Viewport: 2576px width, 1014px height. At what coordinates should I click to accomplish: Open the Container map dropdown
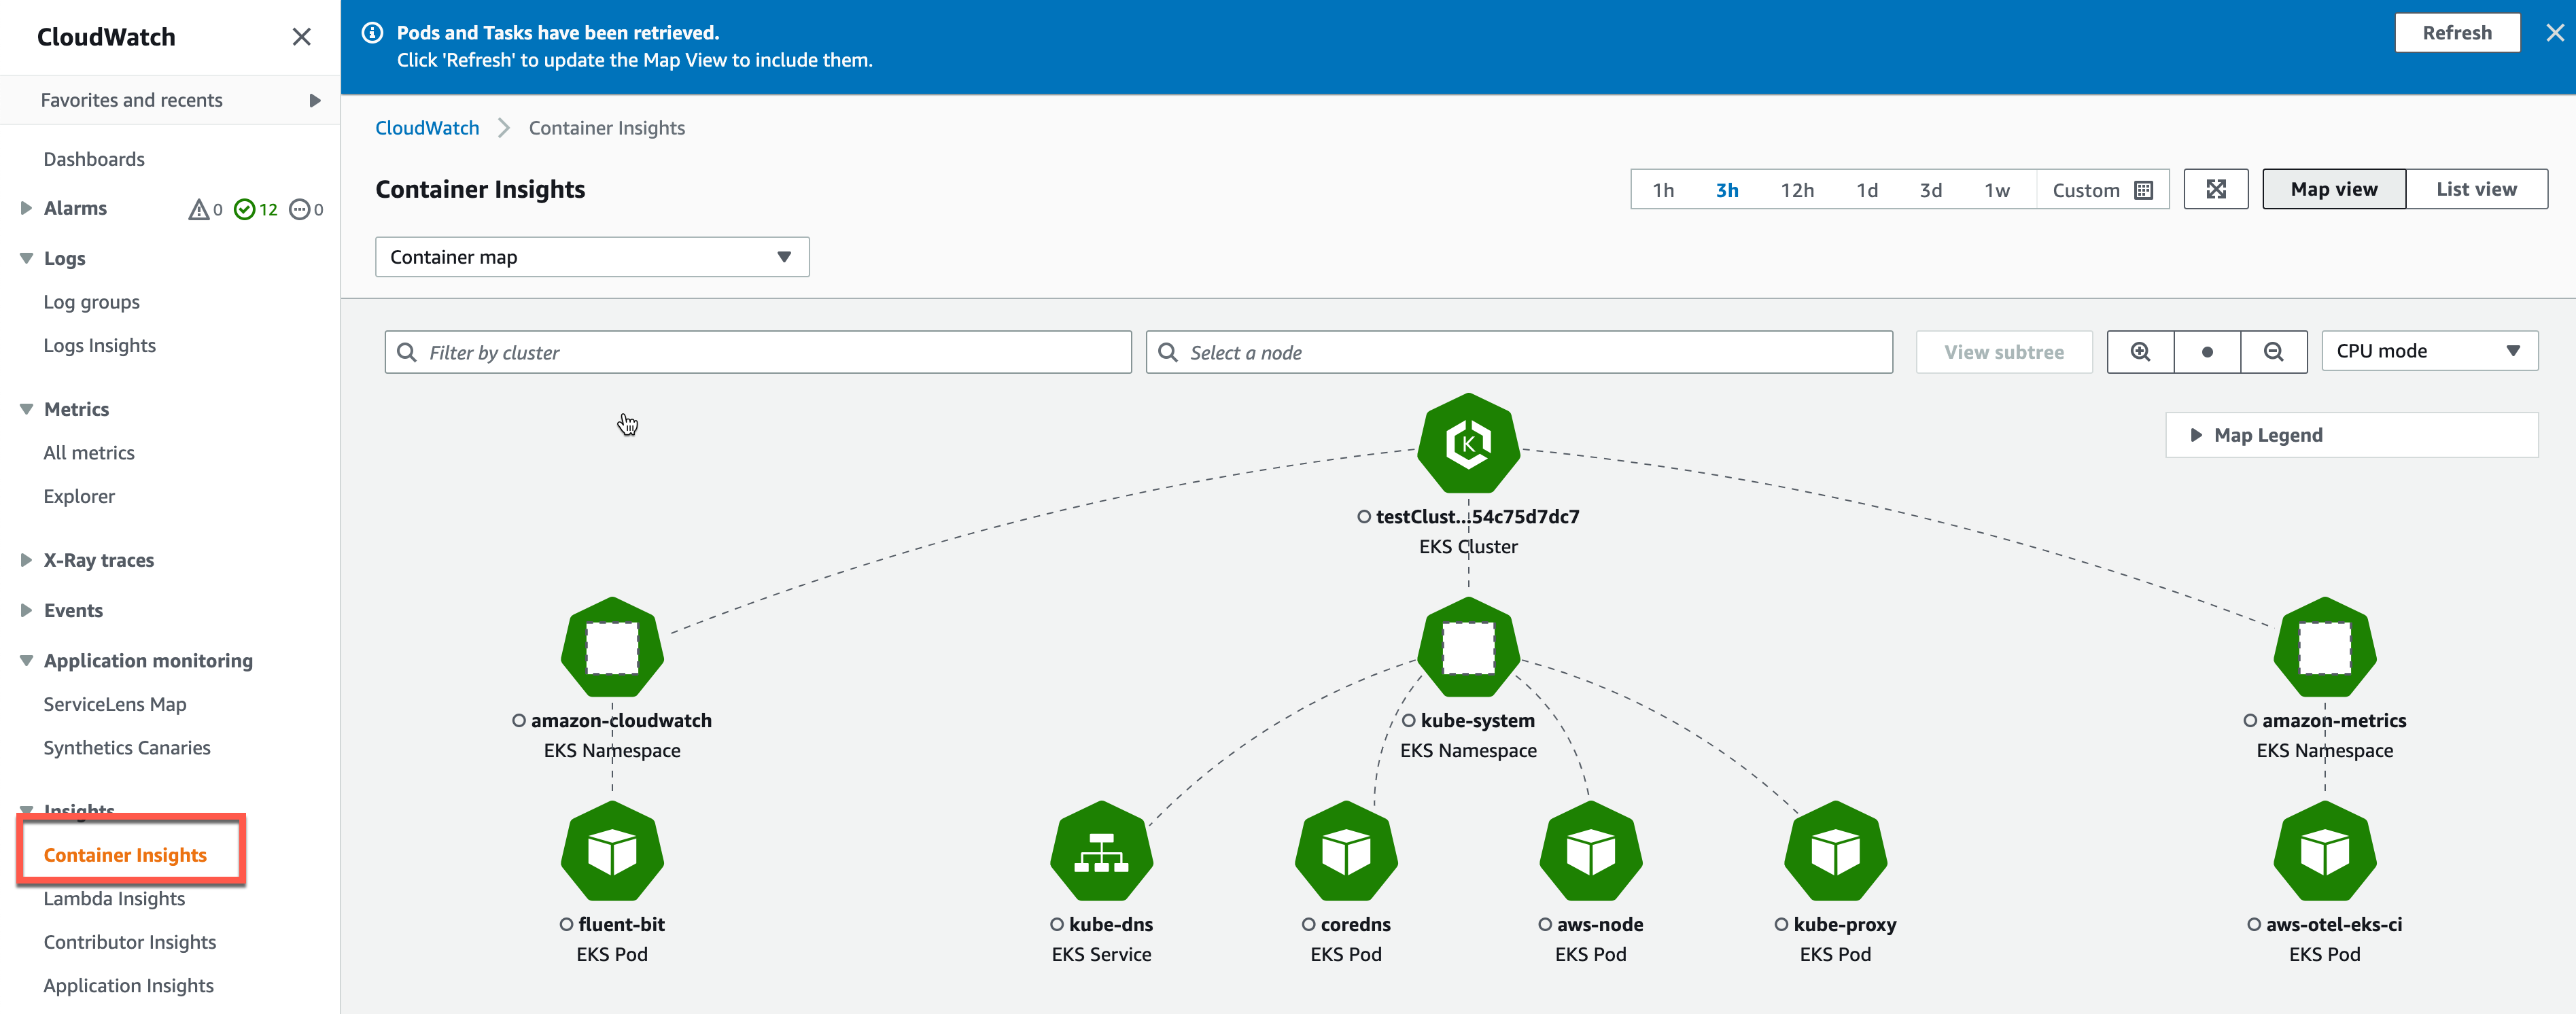click(592, 257)
